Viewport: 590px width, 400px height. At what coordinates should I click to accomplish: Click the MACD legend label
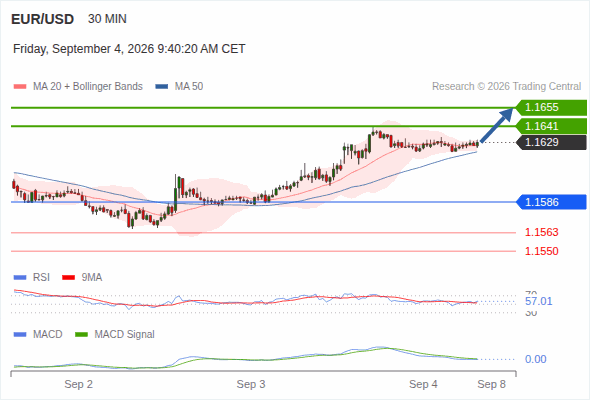tap(48, 335)
